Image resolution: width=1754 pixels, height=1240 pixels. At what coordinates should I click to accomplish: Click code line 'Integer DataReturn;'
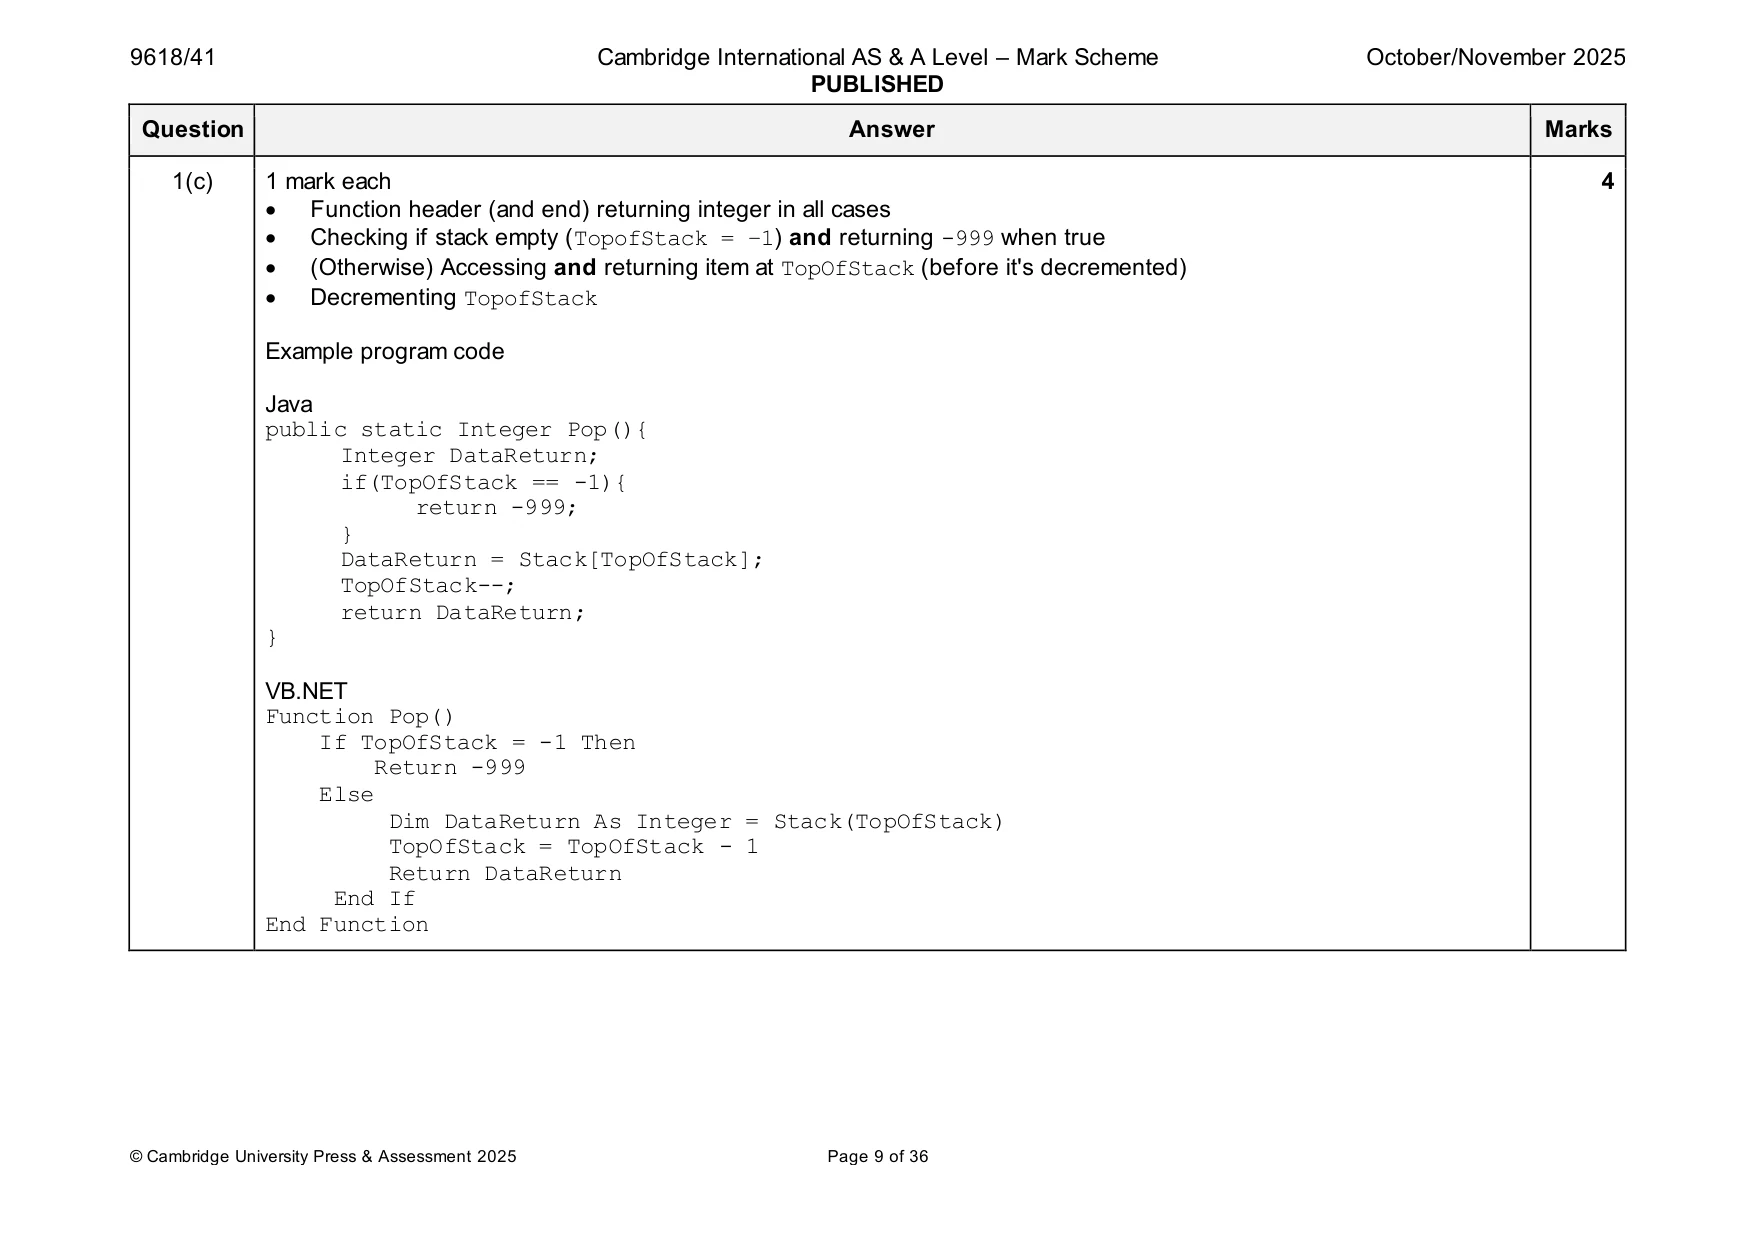point(469,456)
